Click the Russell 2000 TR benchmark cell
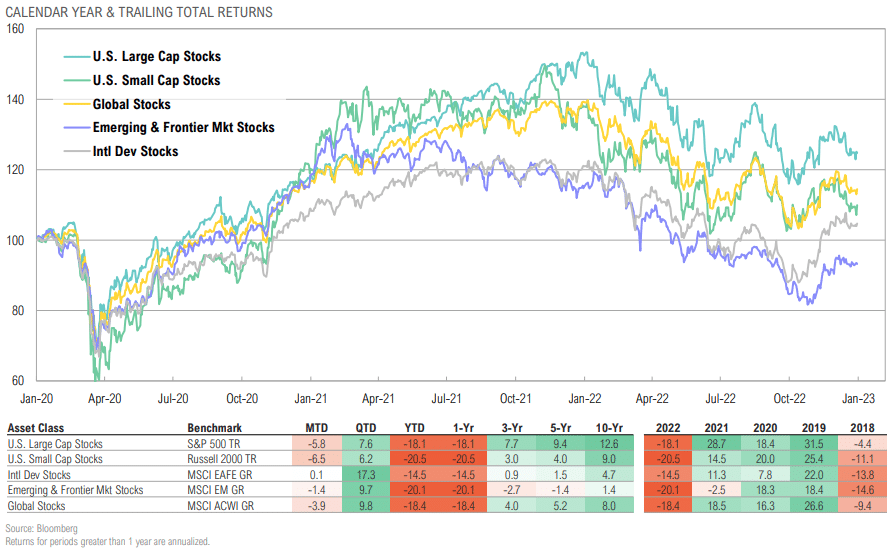 [222, 459]
